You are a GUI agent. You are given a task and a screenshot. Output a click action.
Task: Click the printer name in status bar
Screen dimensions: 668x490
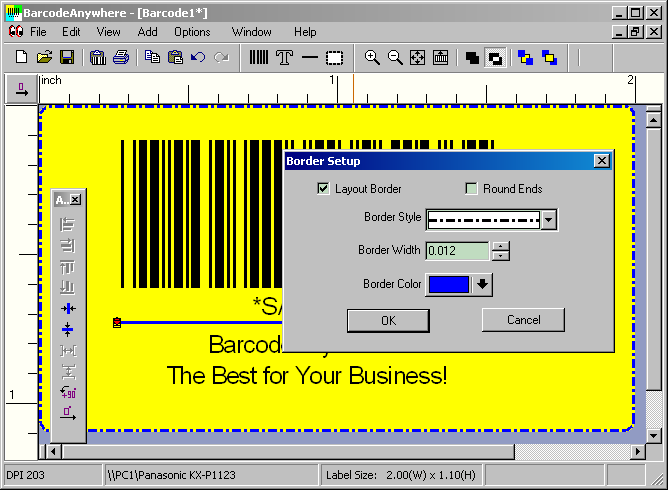click(x=171, y=475)
